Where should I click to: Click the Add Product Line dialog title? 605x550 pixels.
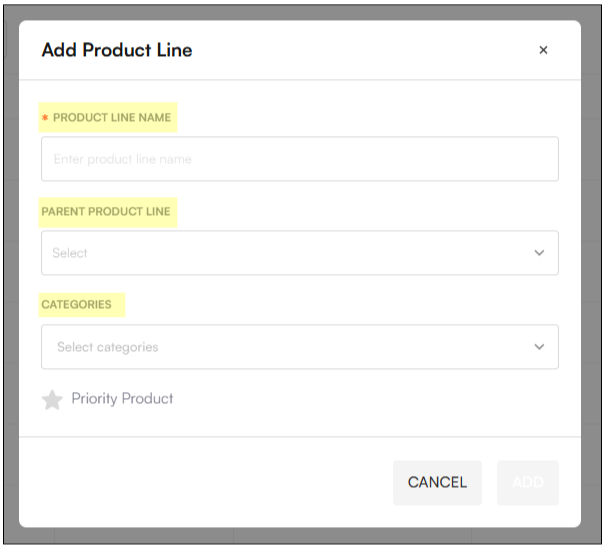tap(117, 50)
